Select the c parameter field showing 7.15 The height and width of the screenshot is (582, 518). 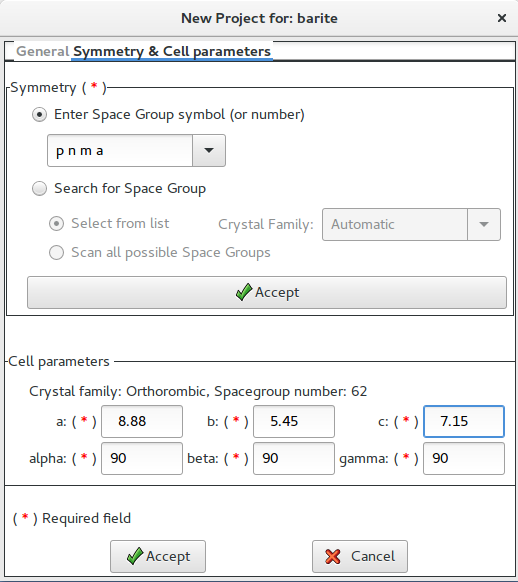[464, 421]
